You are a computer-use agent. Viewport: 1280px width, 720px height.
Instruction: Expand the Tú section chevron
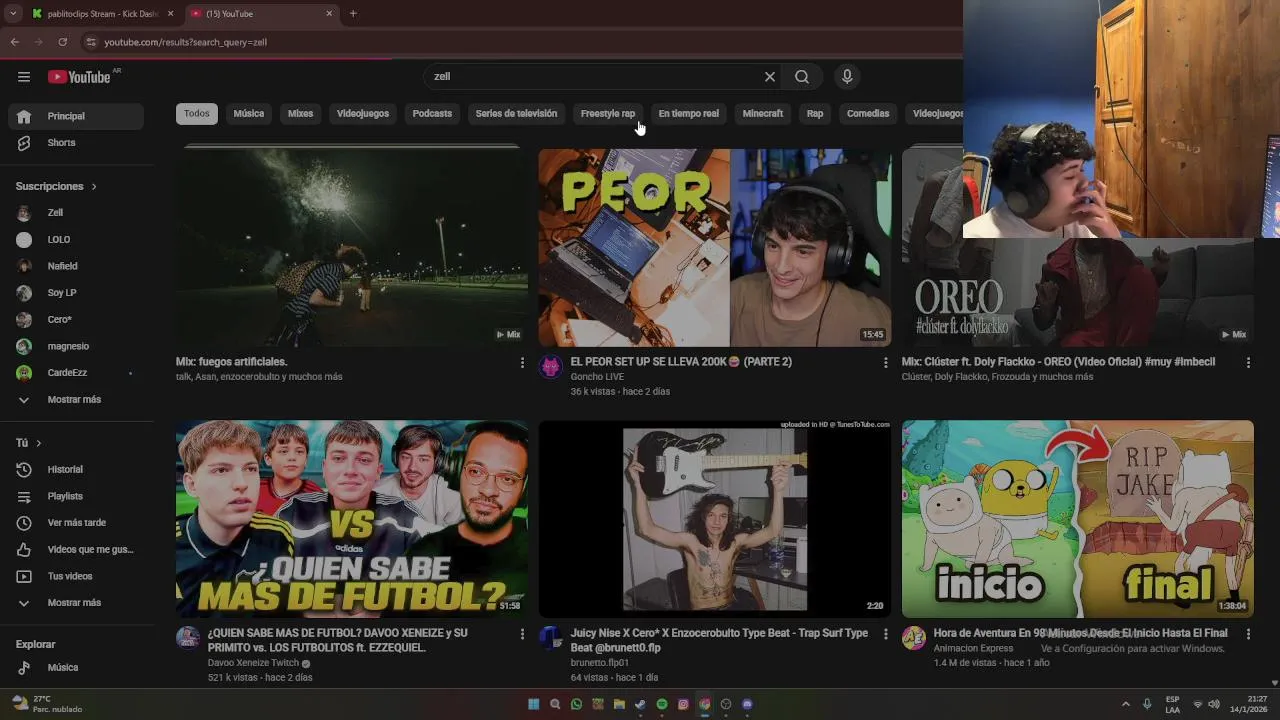point(39,443)
